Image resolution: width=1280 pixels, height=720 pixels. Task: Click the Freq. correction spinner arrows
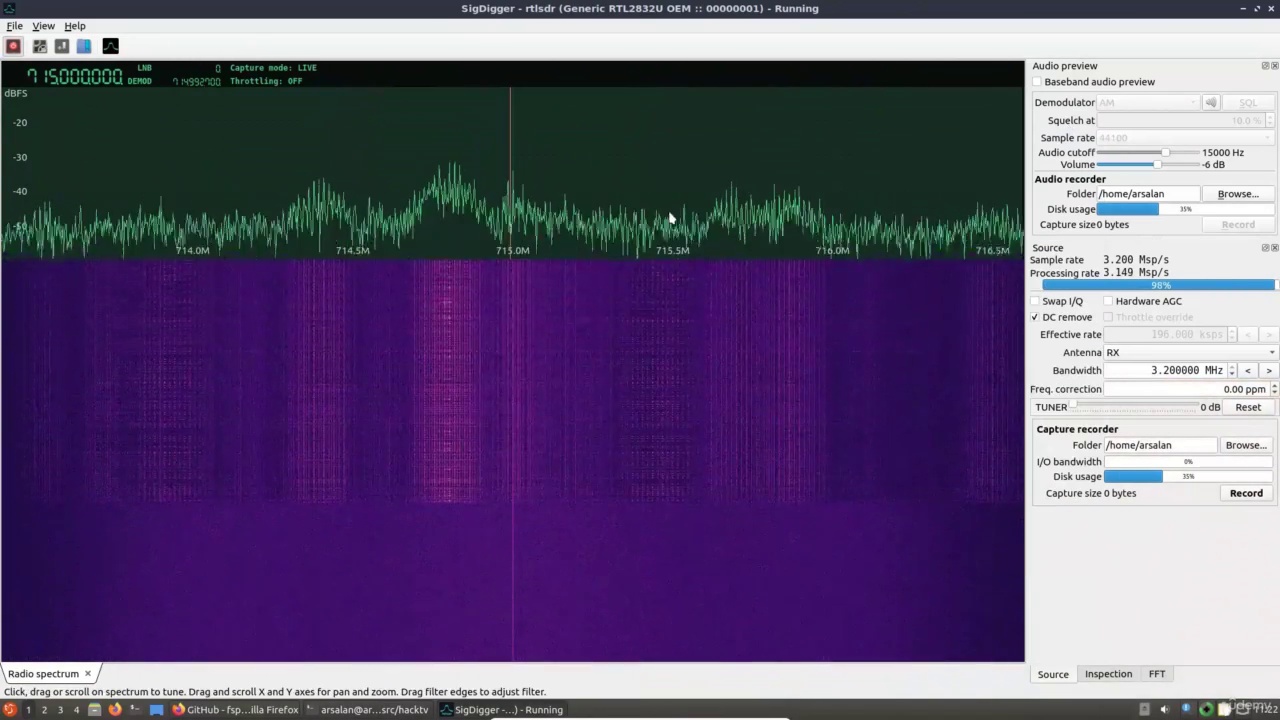tap(1273, 389)
